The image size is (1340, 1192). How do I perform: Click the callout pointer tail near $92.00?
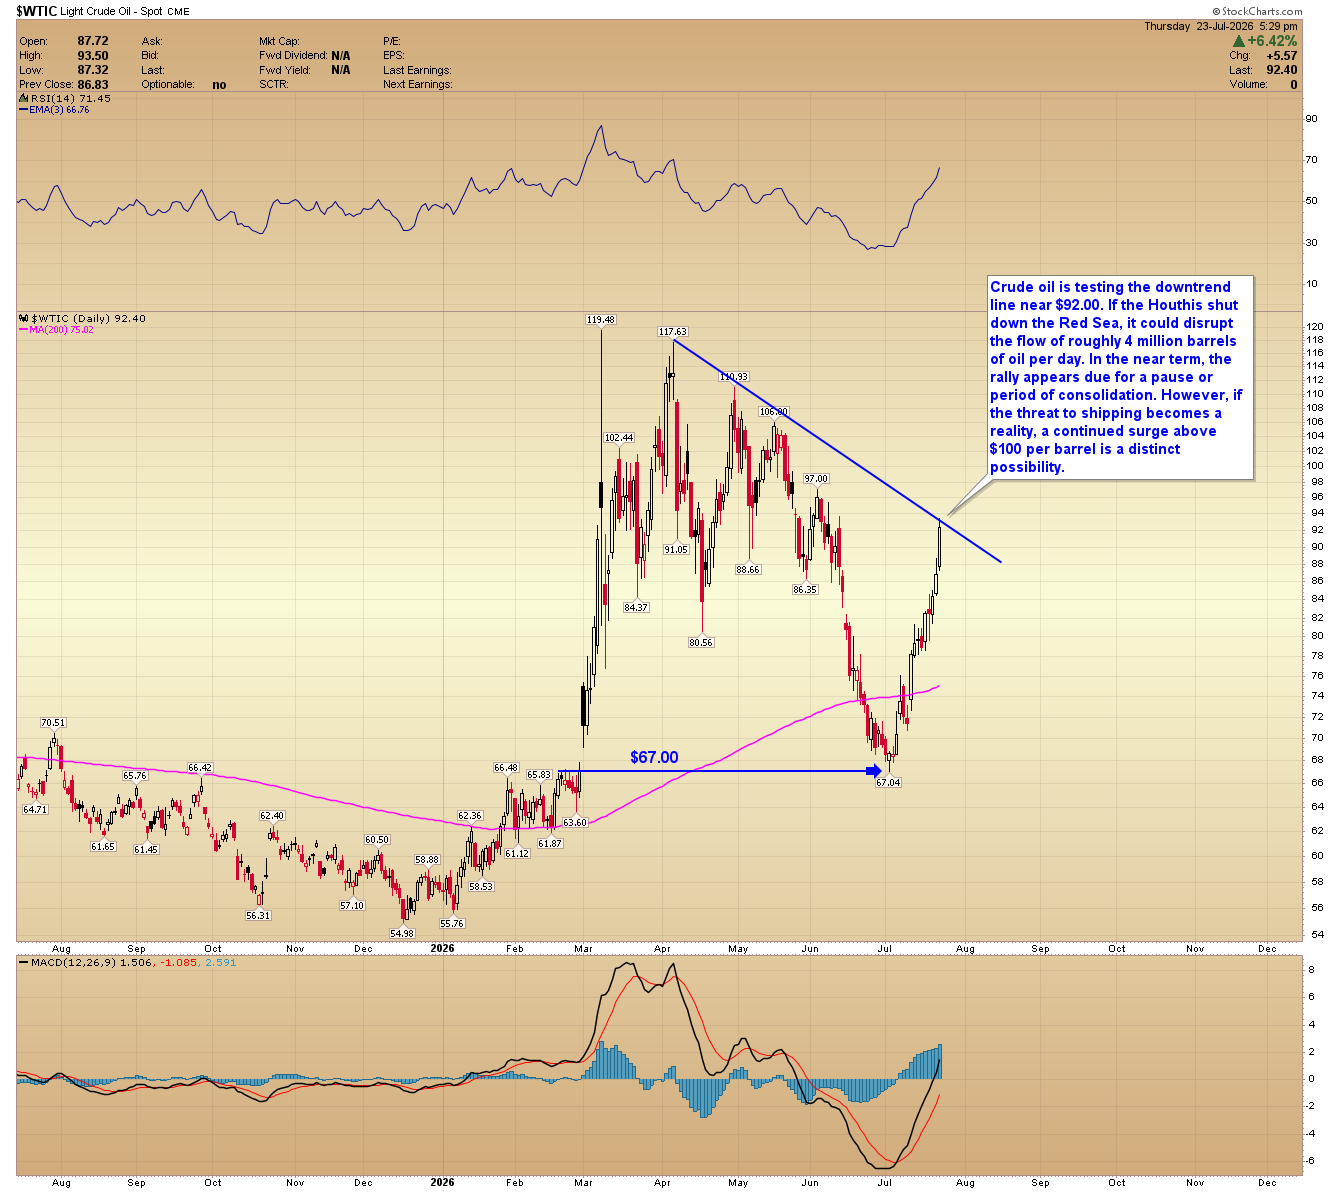click(x=970, y=497)
